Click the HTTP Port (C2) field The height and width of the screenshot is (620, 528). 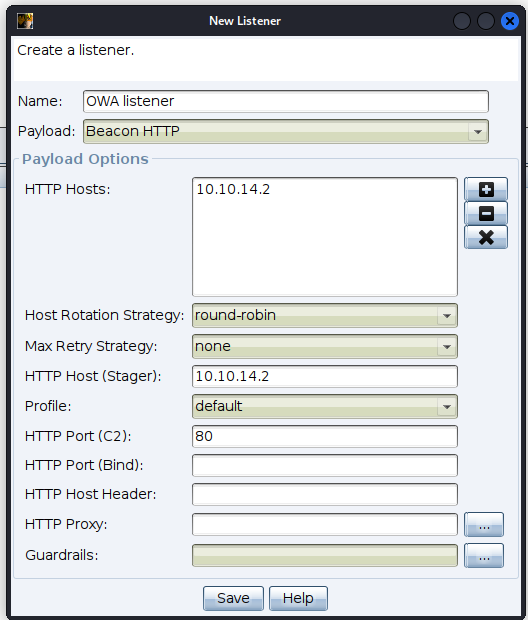pyautogui.click(x=325, y=437)
